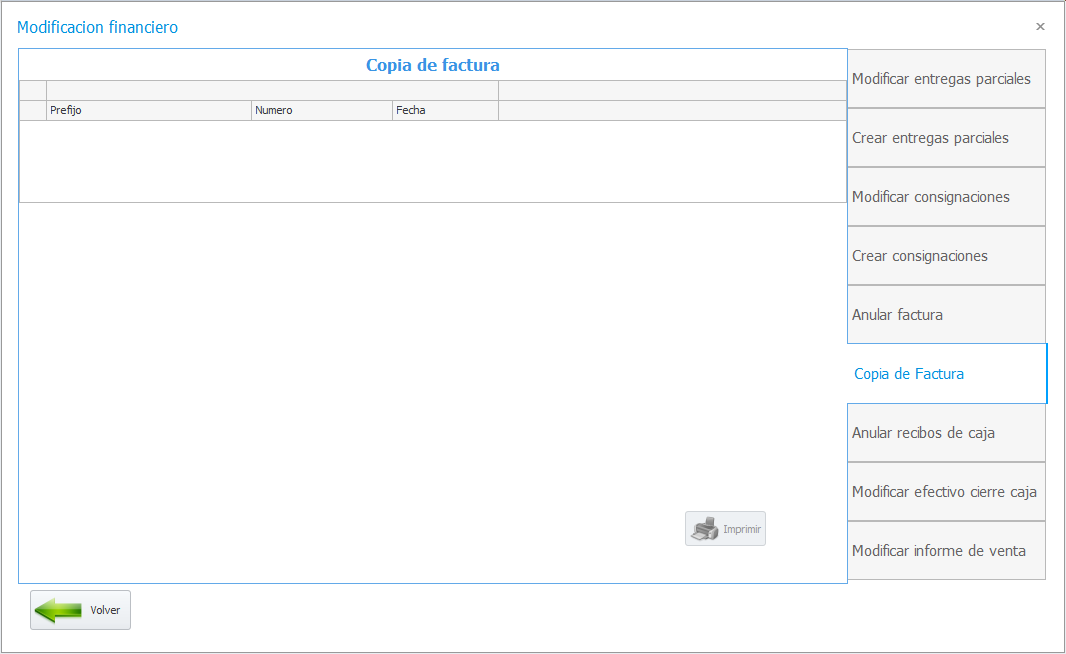Sort by the Prefijo column header

[x=149, y=111]
